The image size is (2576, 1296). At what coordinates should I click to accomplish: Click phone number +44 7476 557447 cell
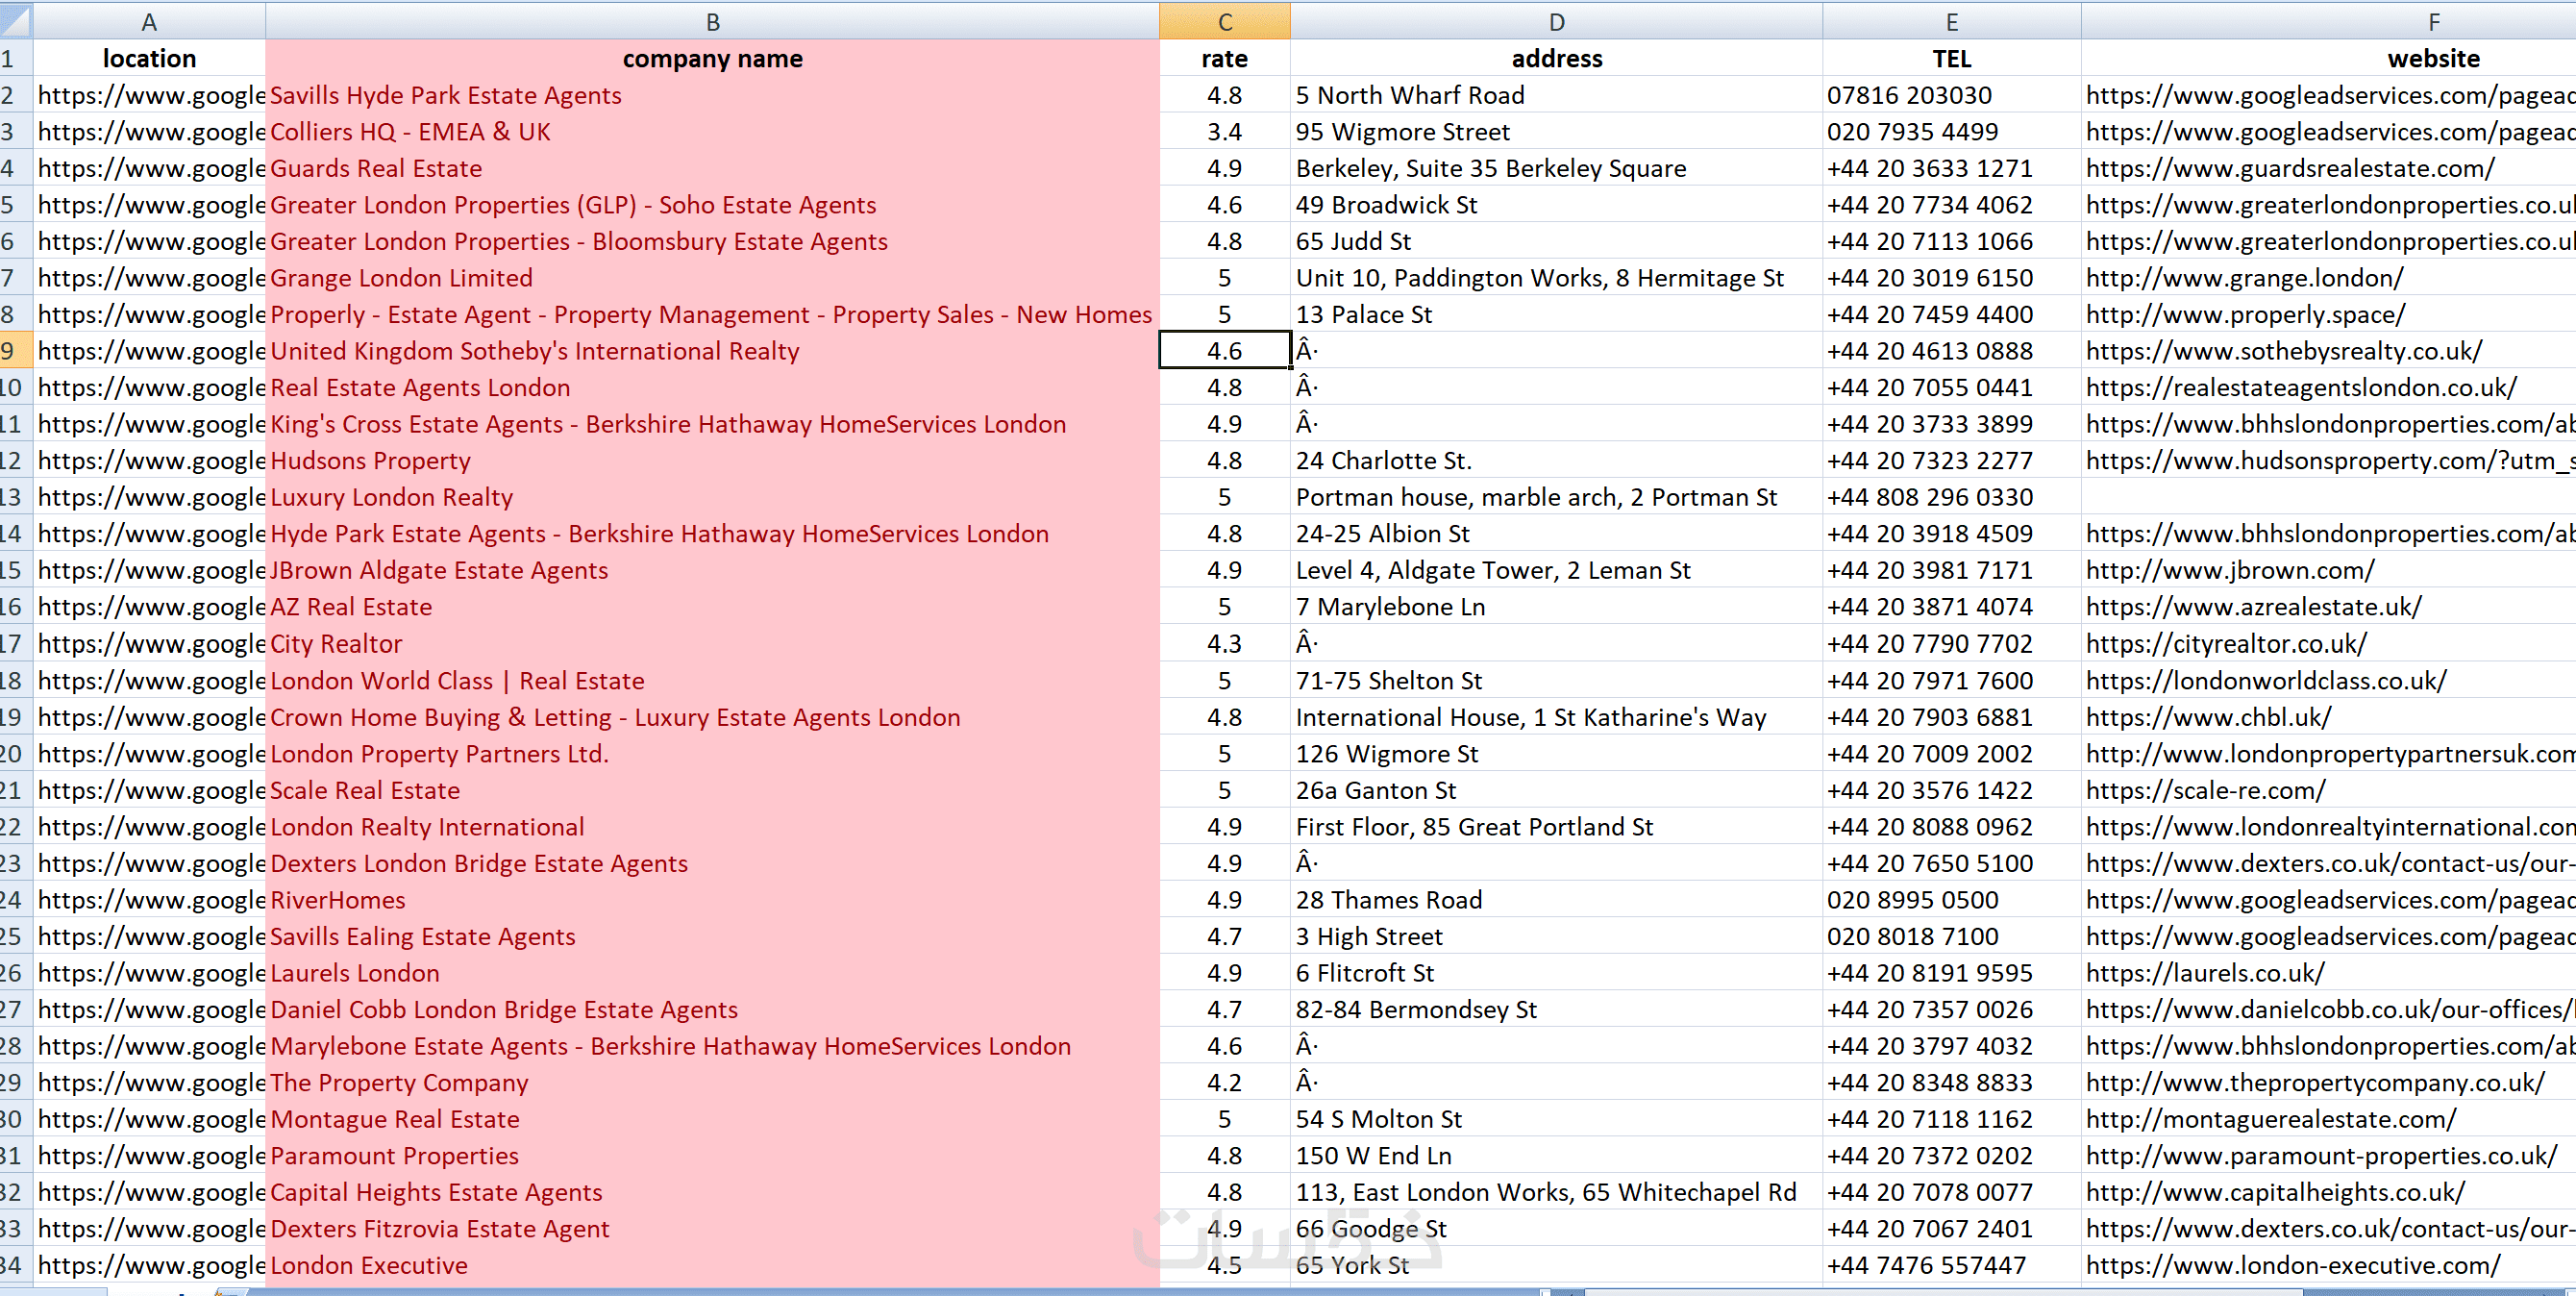pyautogui.click(x=1926, y=1265)
